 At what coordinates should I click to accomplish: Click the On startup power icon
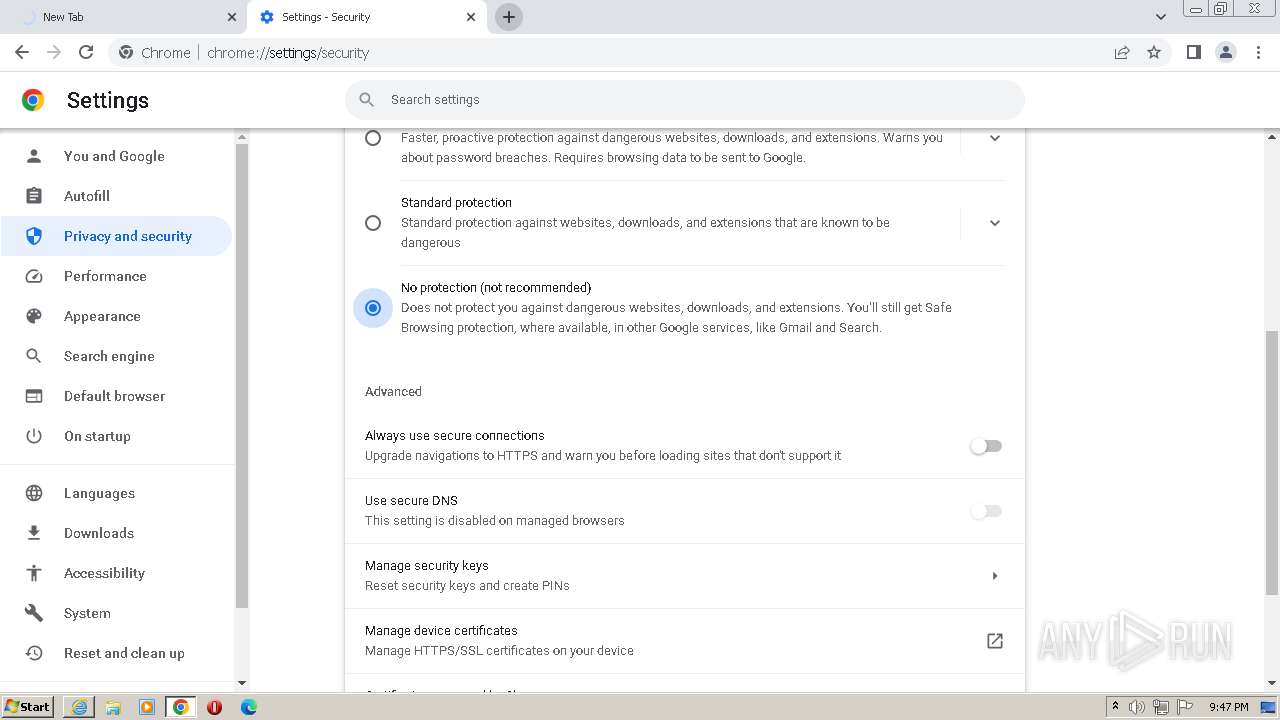coord(34,436)
